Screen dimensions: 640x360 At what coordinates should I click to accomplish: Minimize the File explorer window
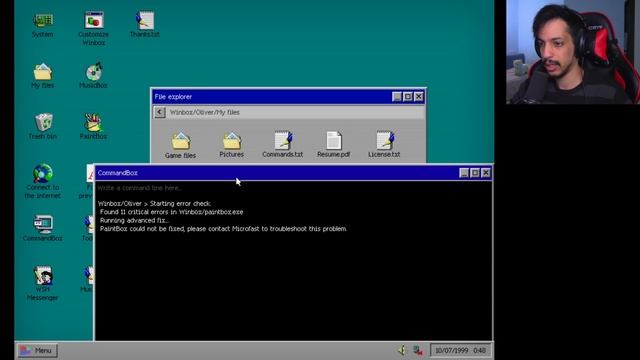click(x=397, y=97)
